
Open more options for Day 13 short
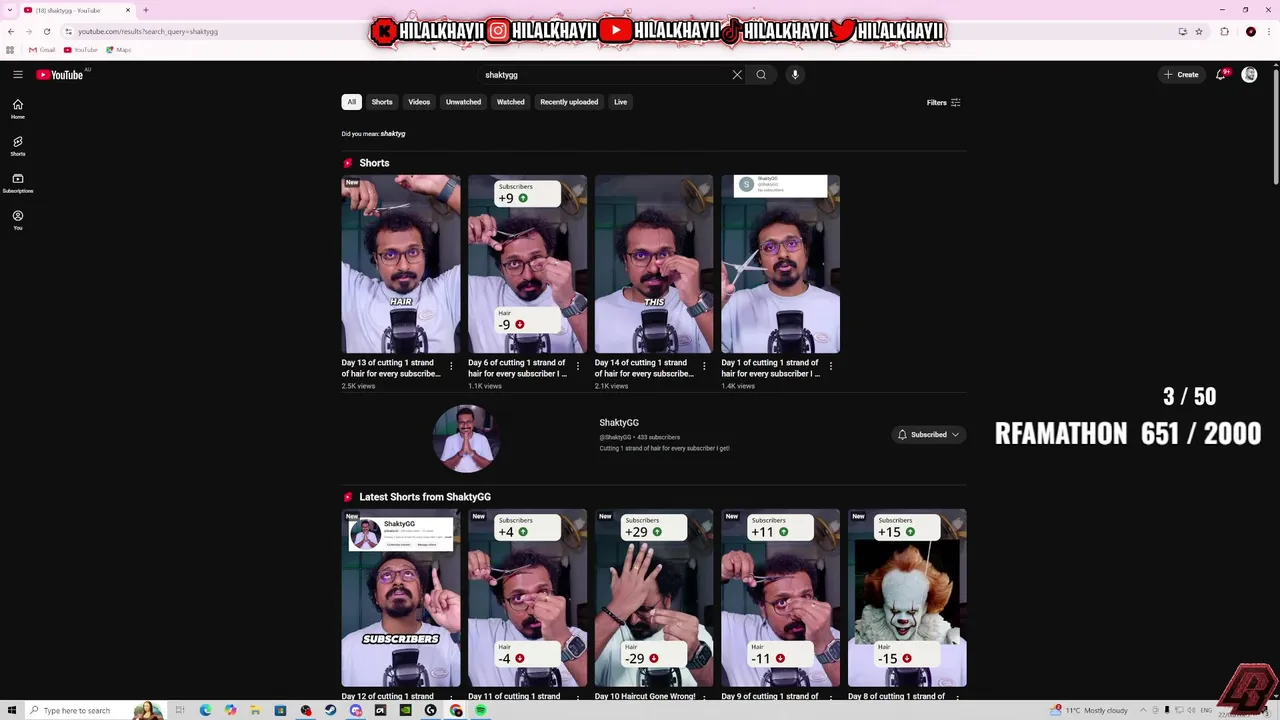pyautogui.click(x=451, y=366)
